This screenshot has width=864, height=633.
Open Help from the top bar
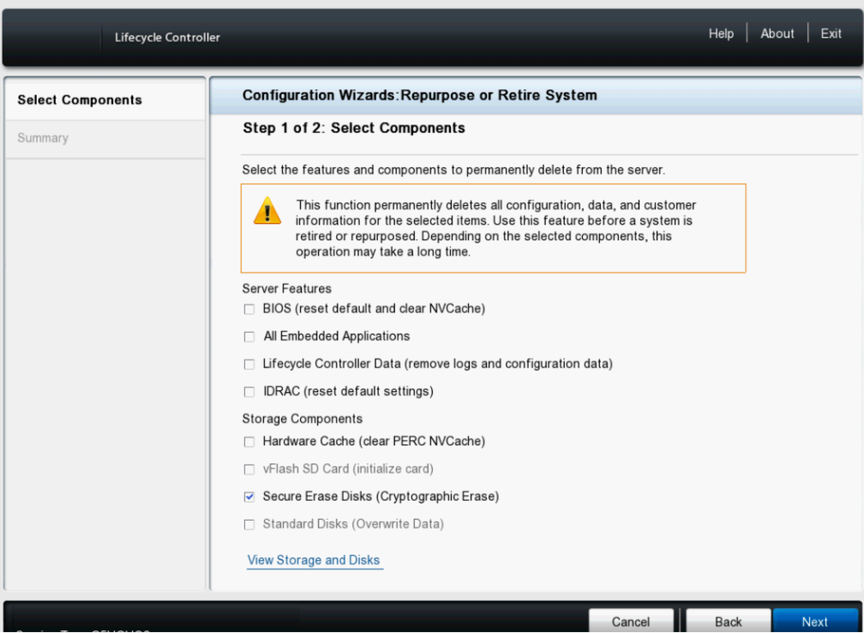[x=721, y=33]
